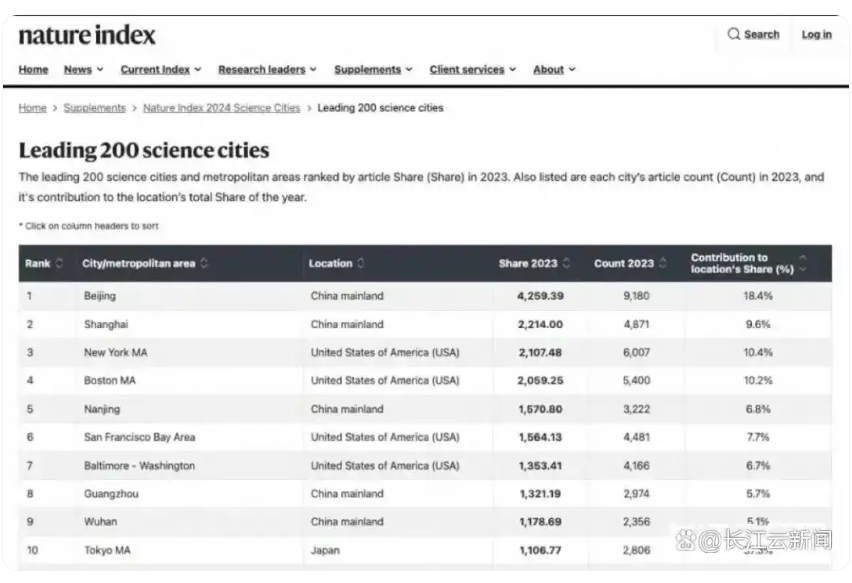Open Supplements breadcrumb link

94,108
